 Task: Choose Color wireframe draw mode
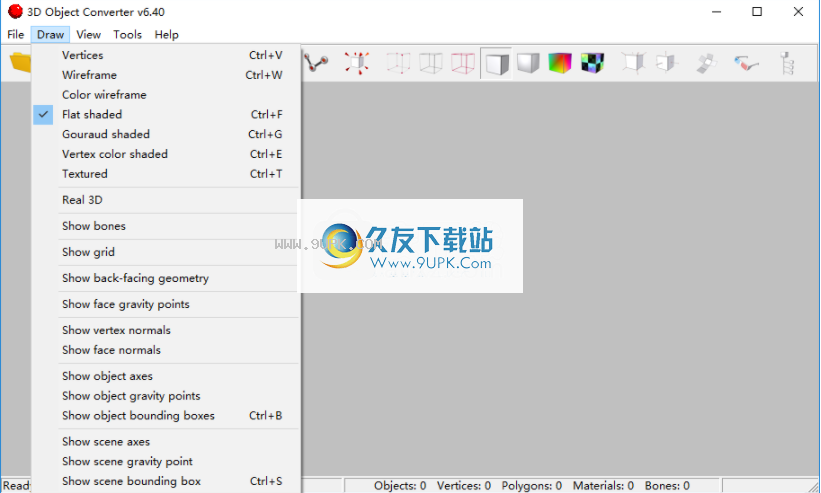point(166,95)
